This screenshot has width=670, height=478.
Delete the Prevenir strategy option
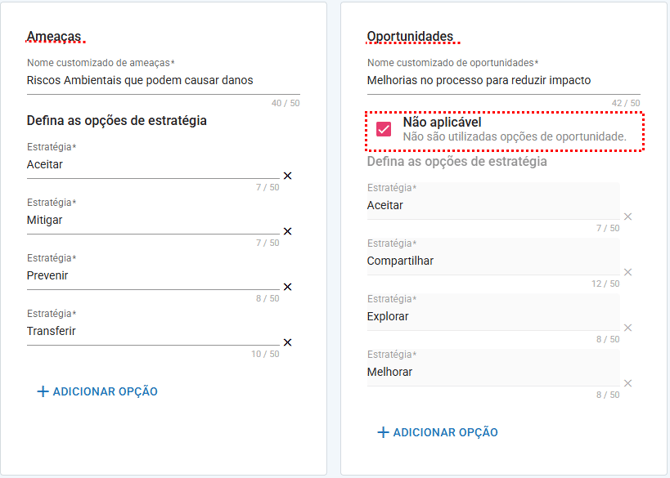point(287,287)
